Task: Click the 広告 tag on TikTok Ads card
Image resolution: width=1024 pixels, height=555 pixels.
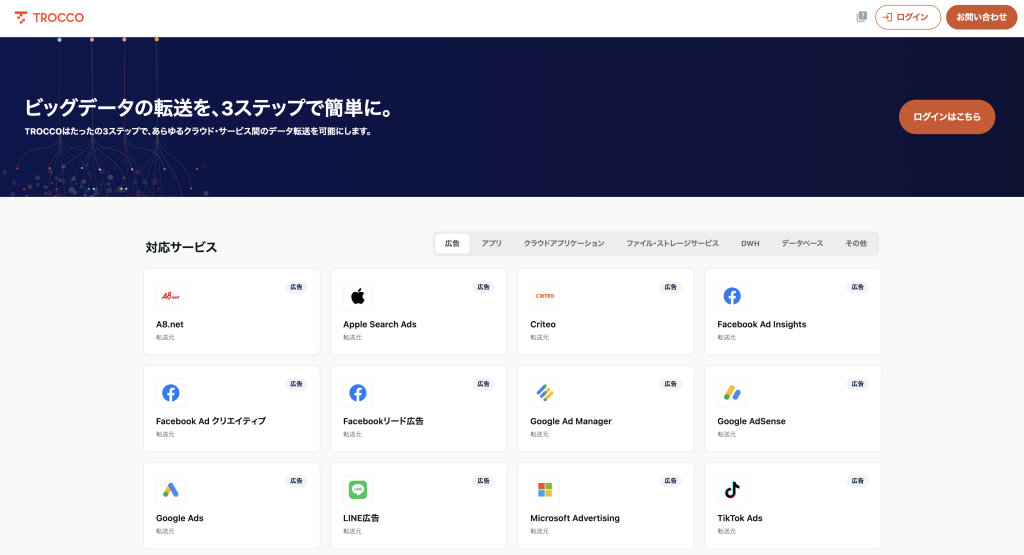Action: point(857,481)
